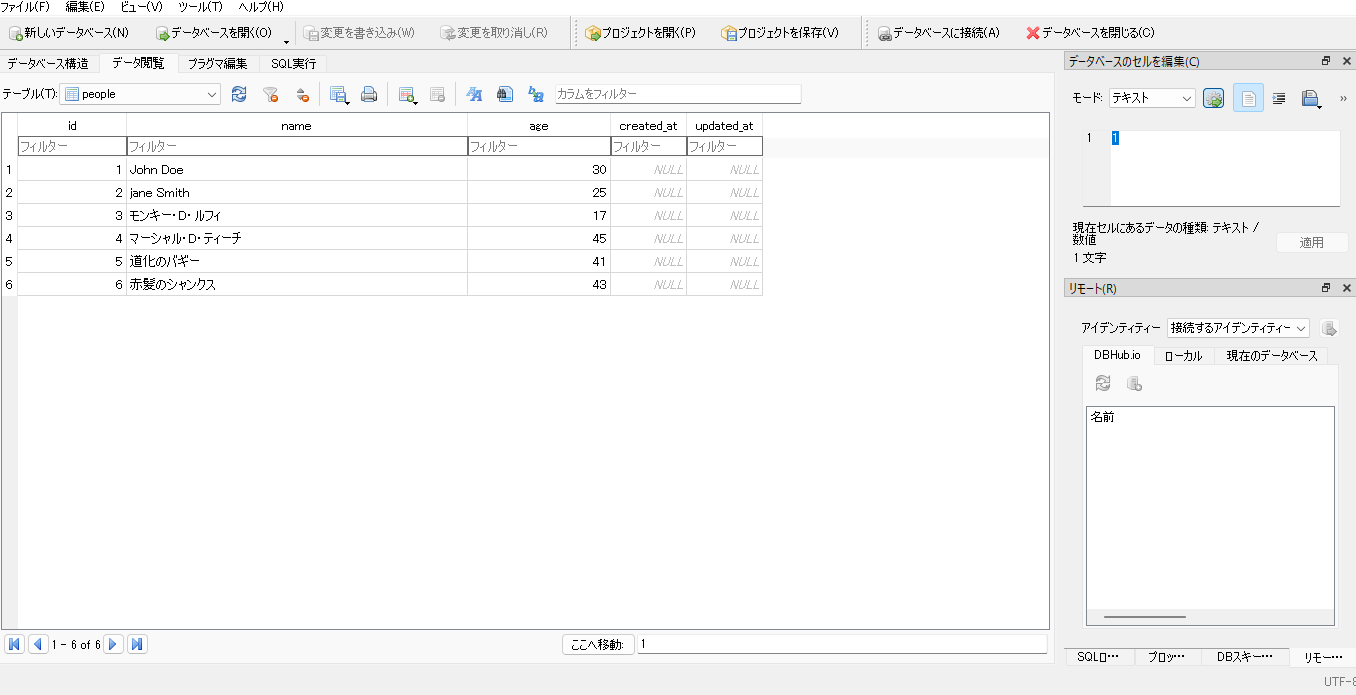Click the go-to row number field
This screenshot has width=1356, height=695.
pos(842,644)
